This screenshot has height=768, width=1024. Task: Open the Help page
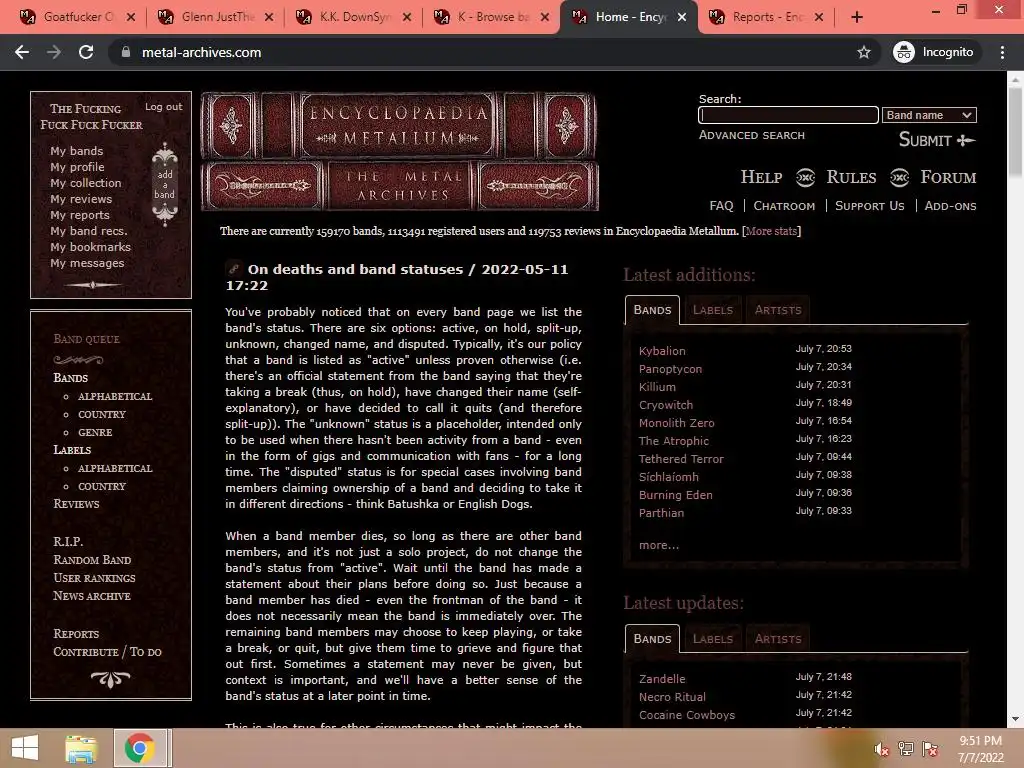point(761,177)
